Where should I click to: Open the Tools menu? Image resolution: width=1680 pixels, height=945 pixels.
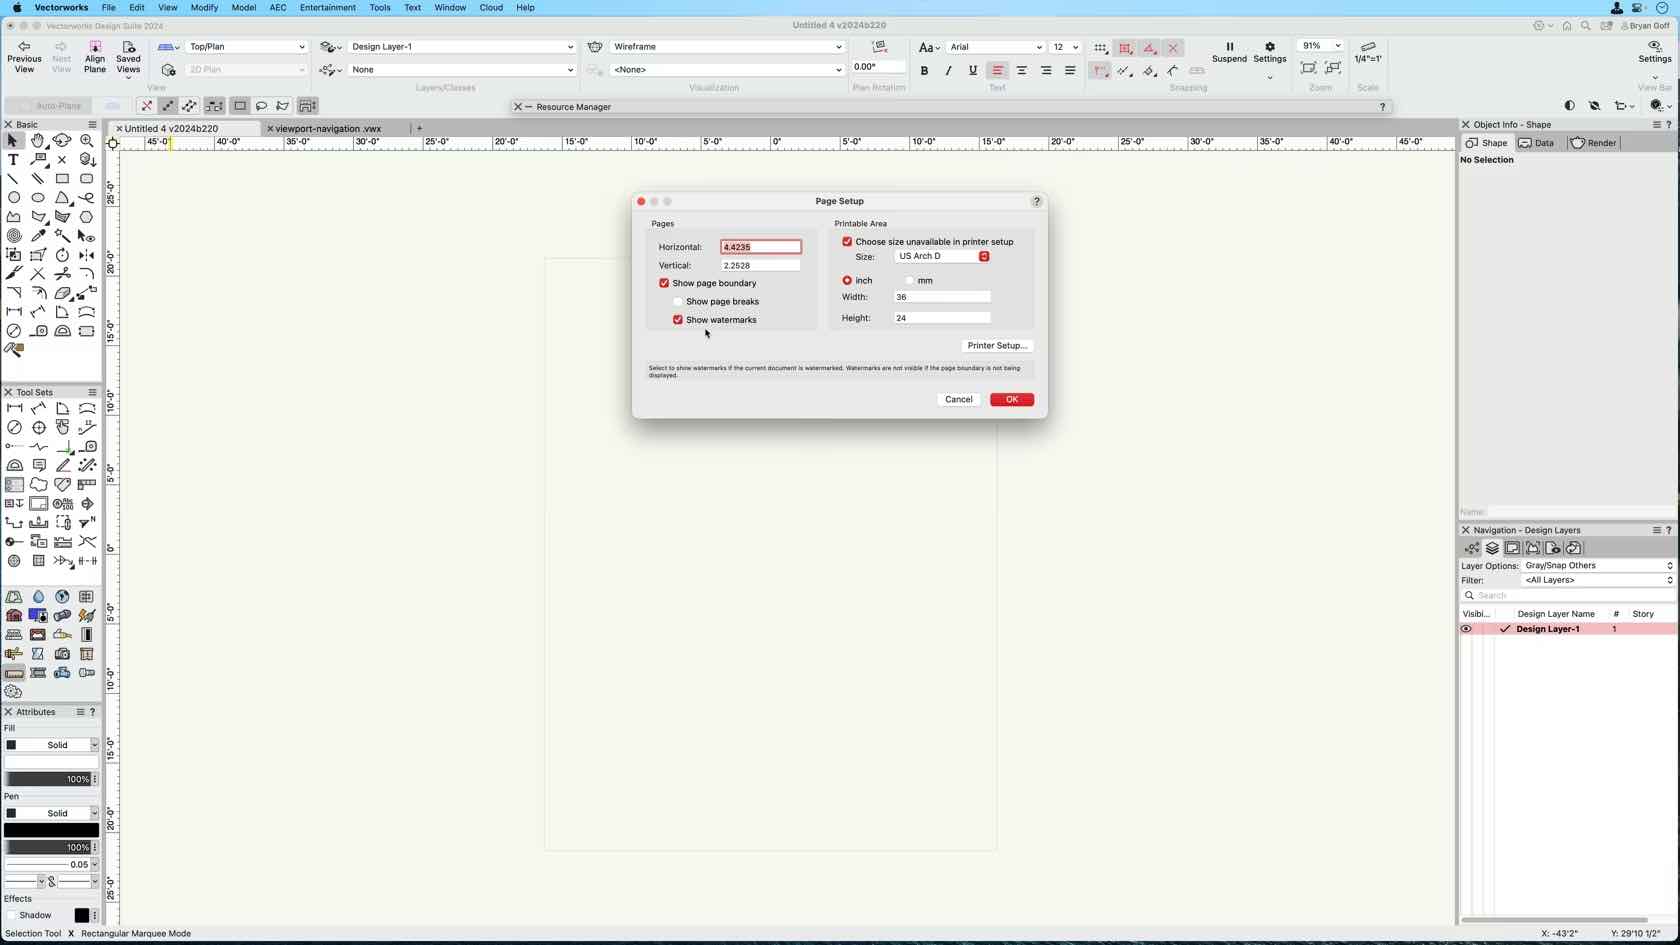379,7
